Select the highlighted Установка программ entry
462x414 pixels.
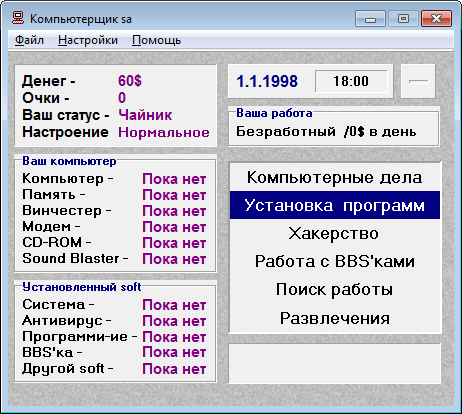[335, 205]
